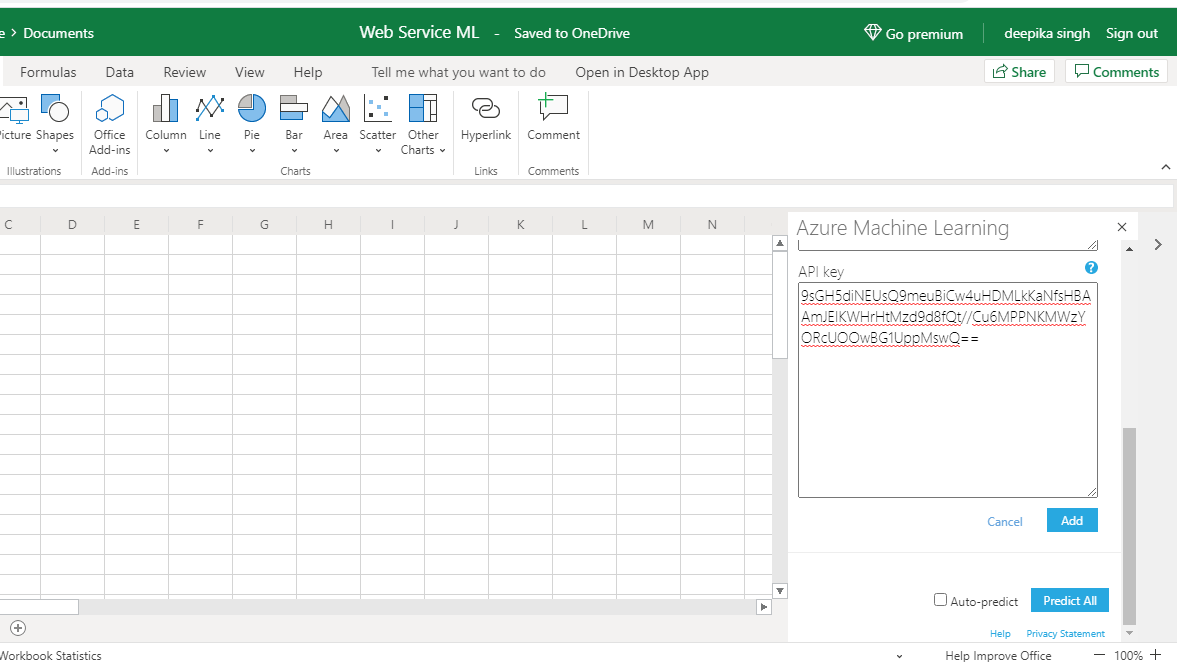Click the sheet scroll up arrow
This screenshot has height=662, width=1177.
click(x=780, y=243)
